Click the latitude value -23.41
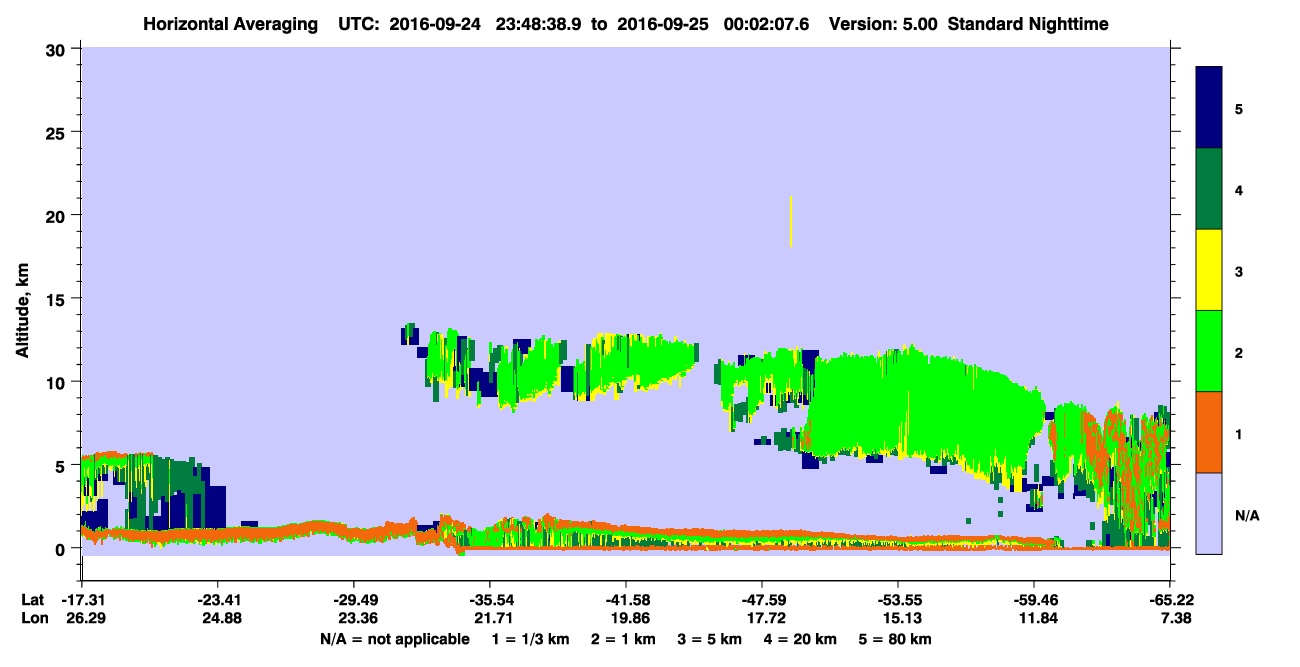The width and height of the screenshot is (1300, 667). (x=218, y=600)
